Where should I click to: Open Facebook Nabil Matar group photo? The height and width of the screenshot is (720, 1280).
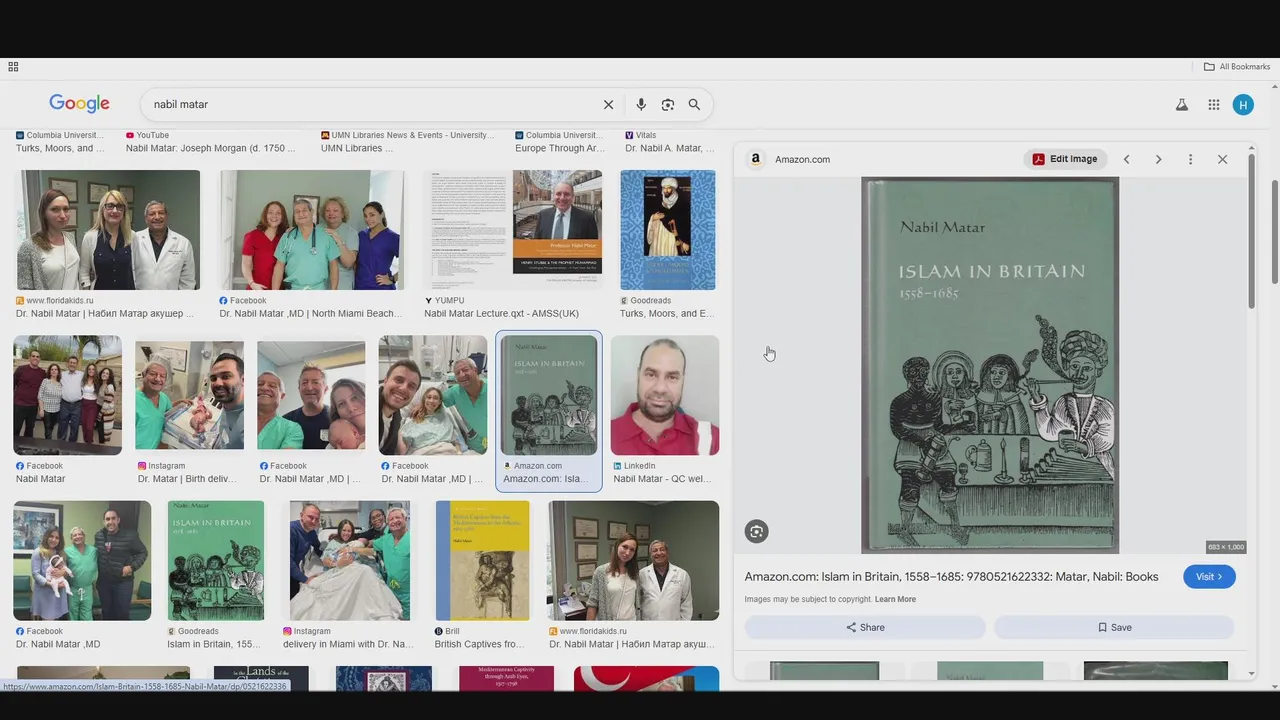pyautogui.click(x=68, y=395)
